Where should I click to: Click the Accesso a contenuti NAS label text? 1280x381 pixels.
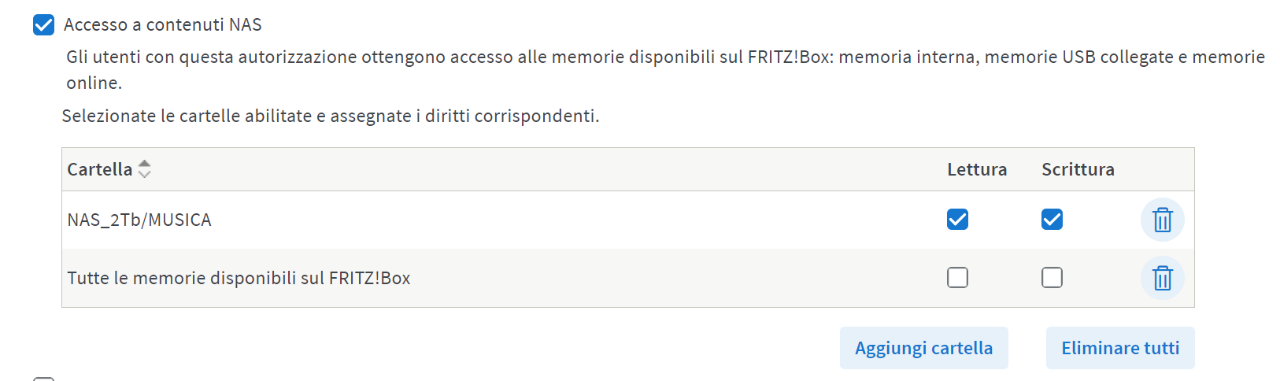click(x=163, y=25)
